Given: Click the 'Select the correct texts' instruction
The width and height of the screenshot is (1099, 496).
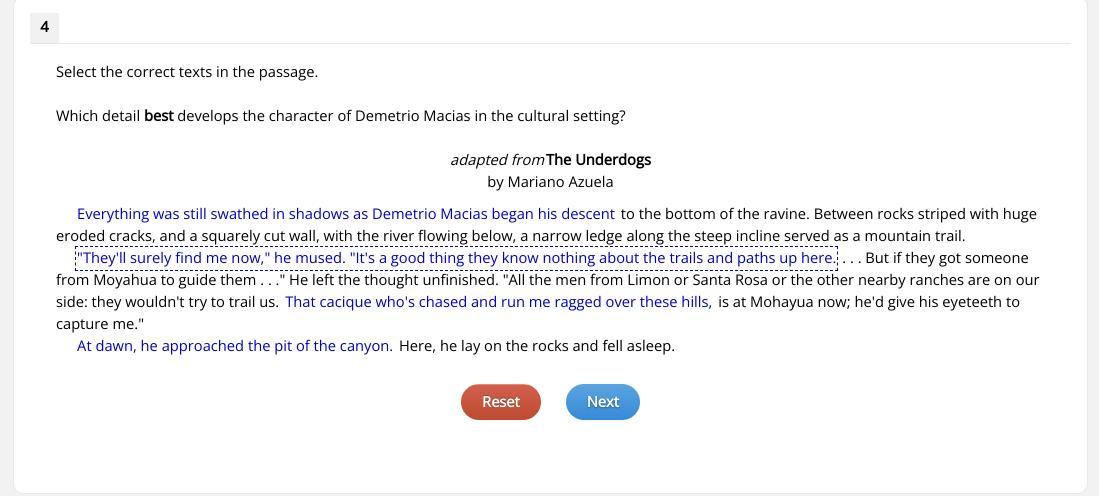Looking at the screenshot, I should coord(187,72).
